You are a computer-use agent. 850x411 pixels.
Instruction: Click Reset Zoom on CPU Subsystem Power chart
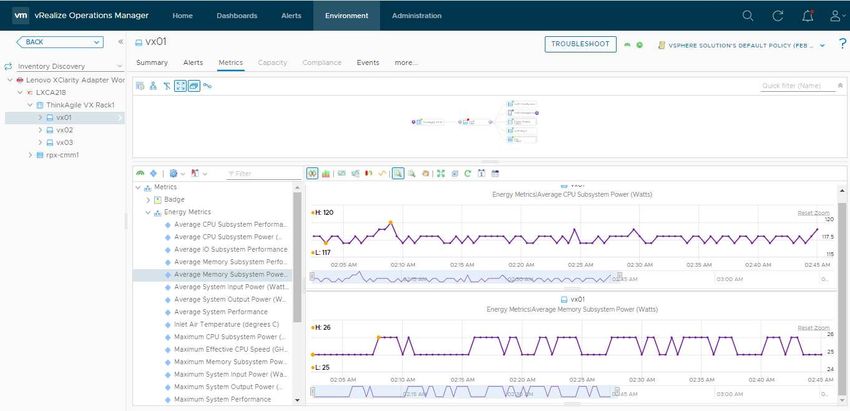pos(813,213)
